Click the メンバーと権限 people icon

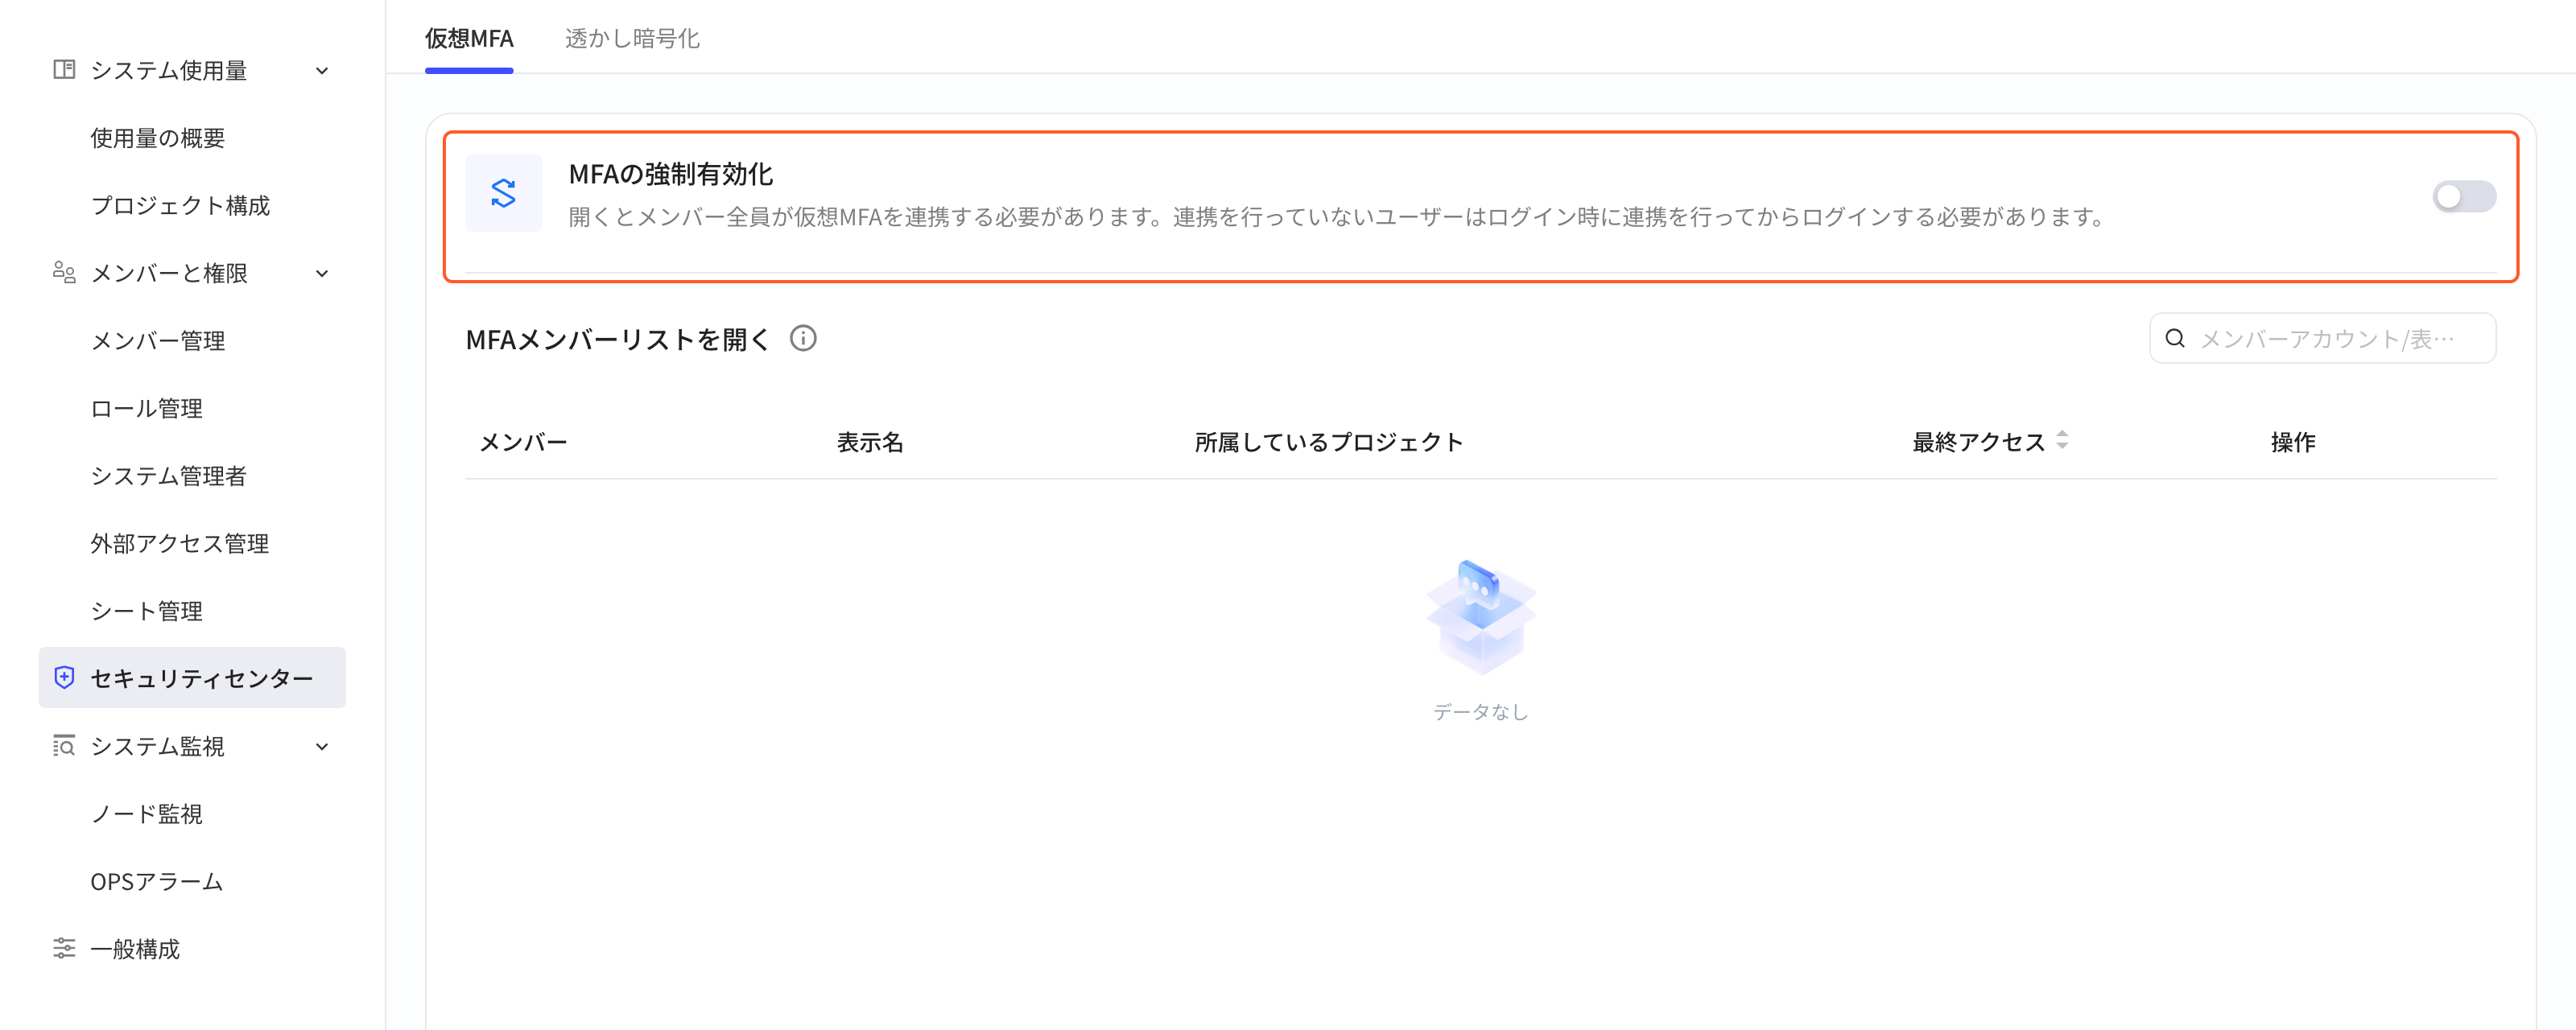pyautogui.click(x=64, y=273)
